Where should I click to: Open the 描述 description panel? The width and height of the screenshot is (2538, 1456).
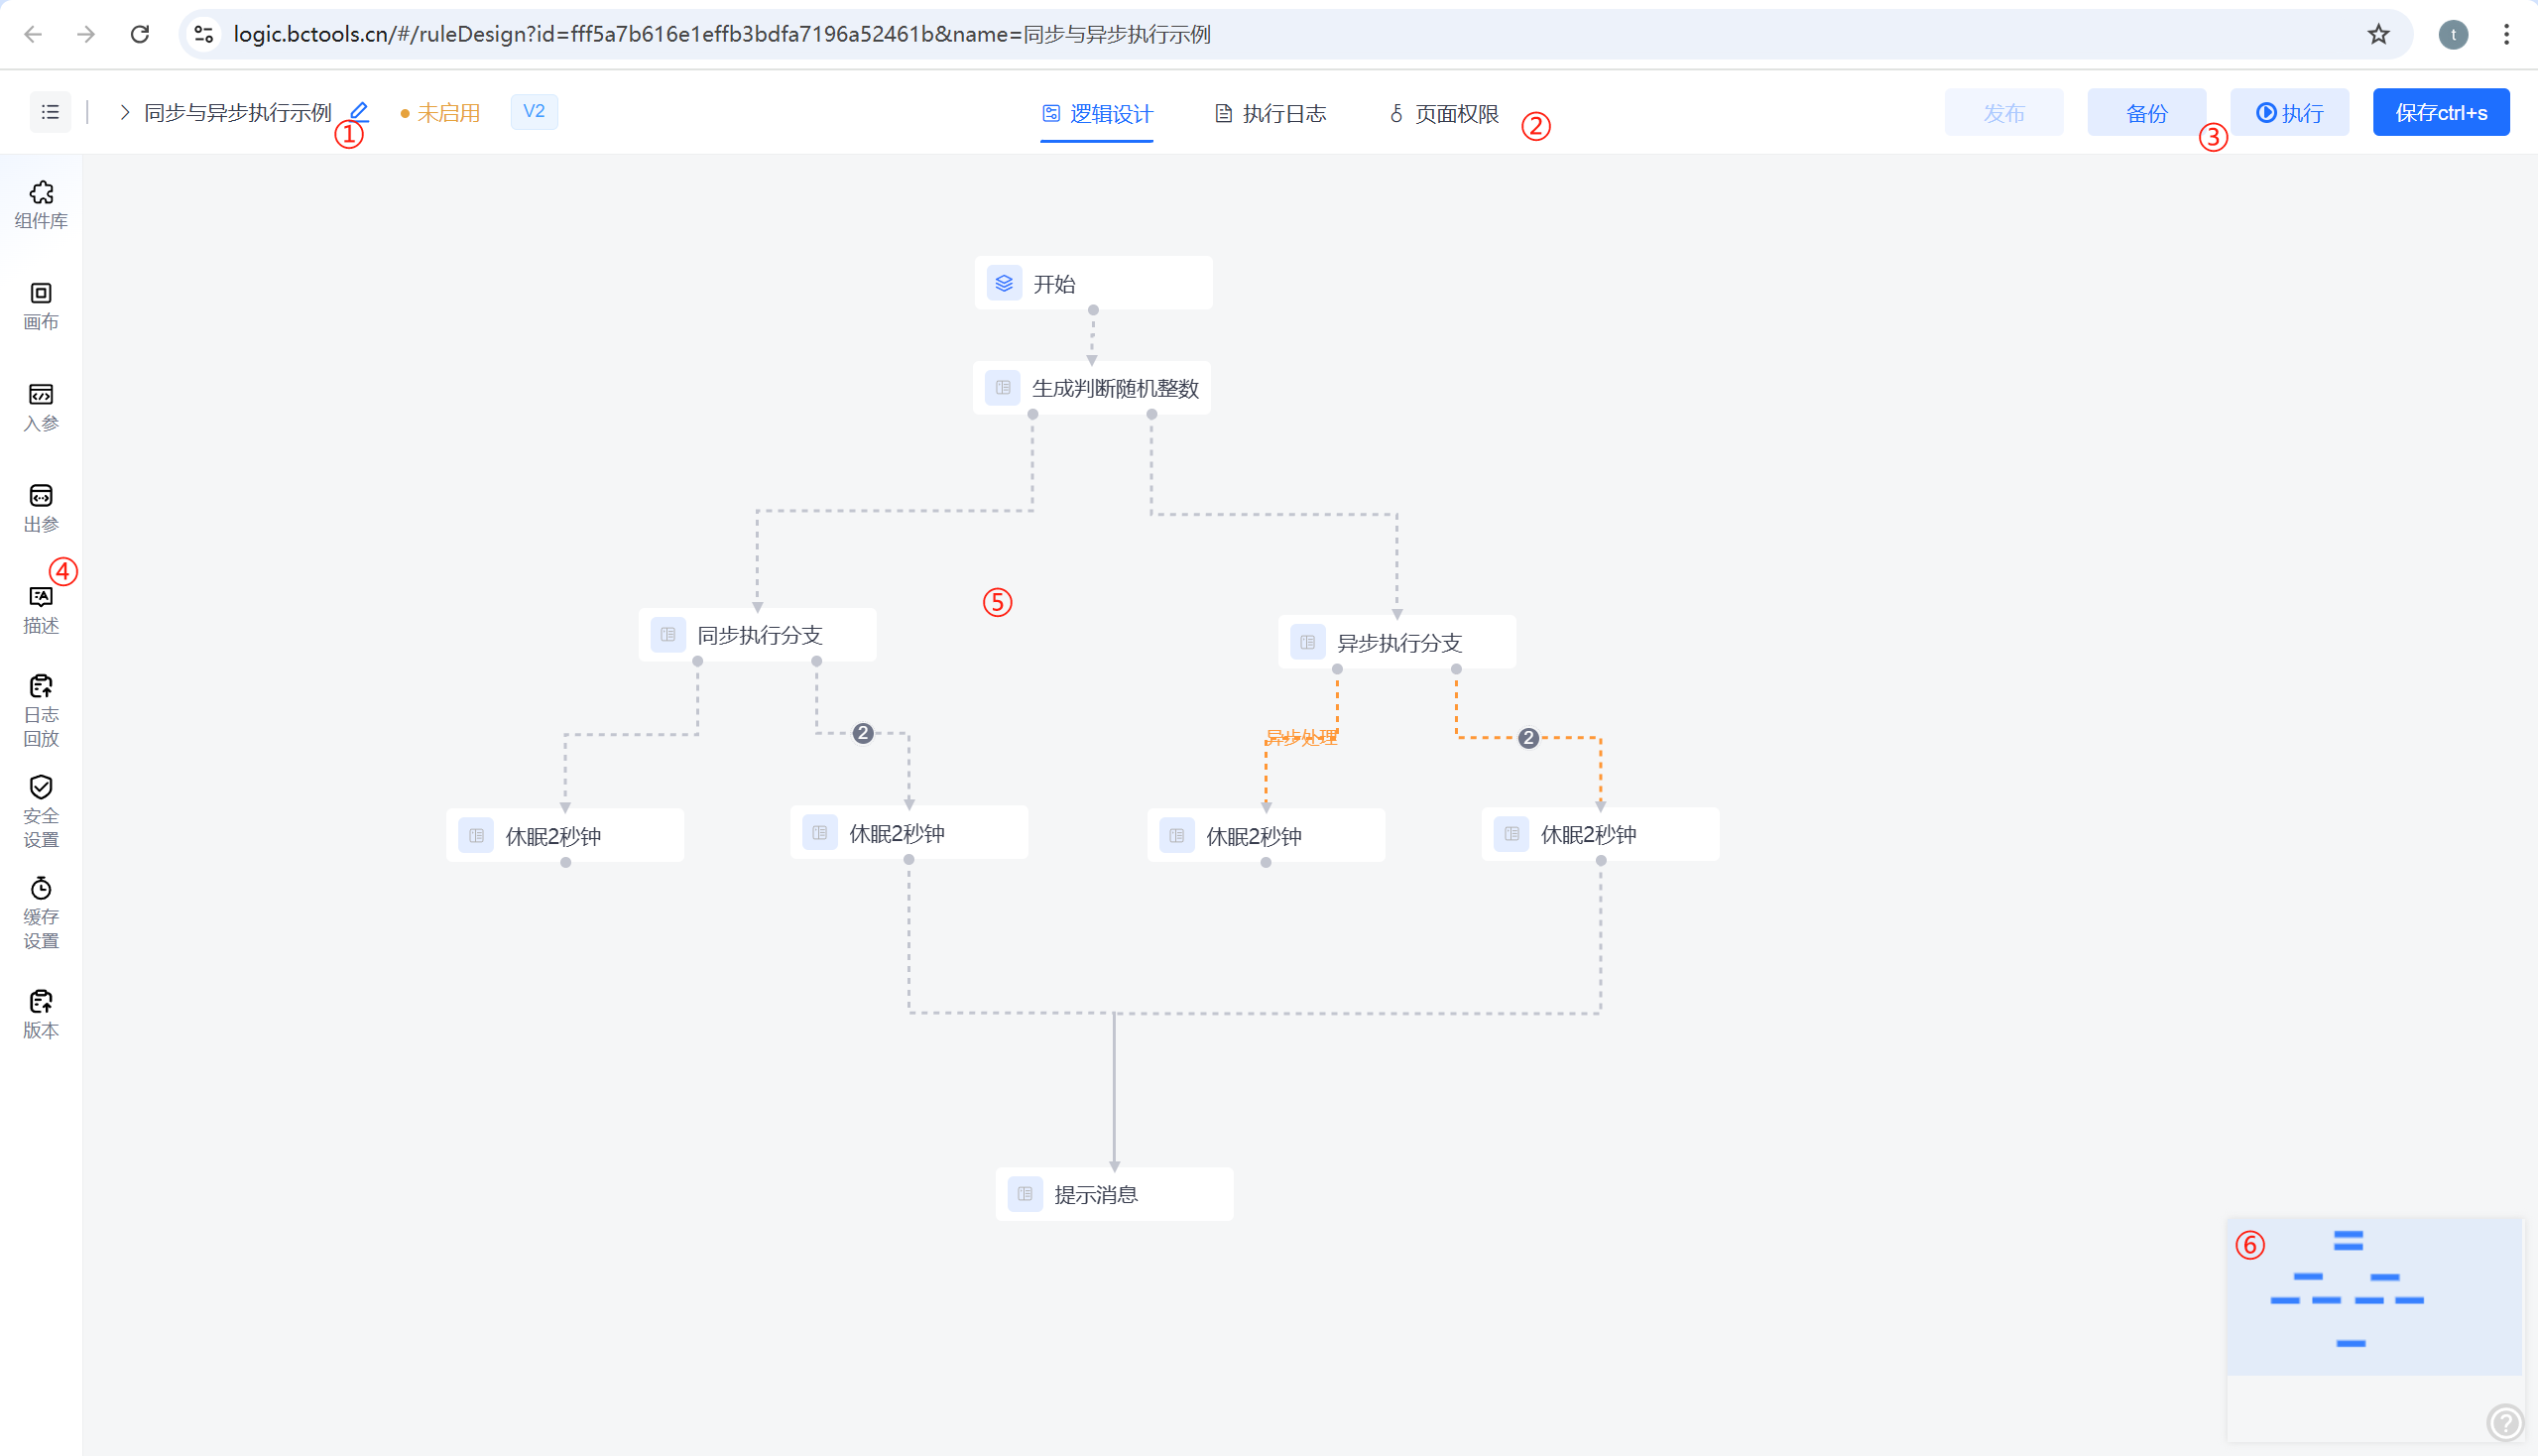coord(41,609)
